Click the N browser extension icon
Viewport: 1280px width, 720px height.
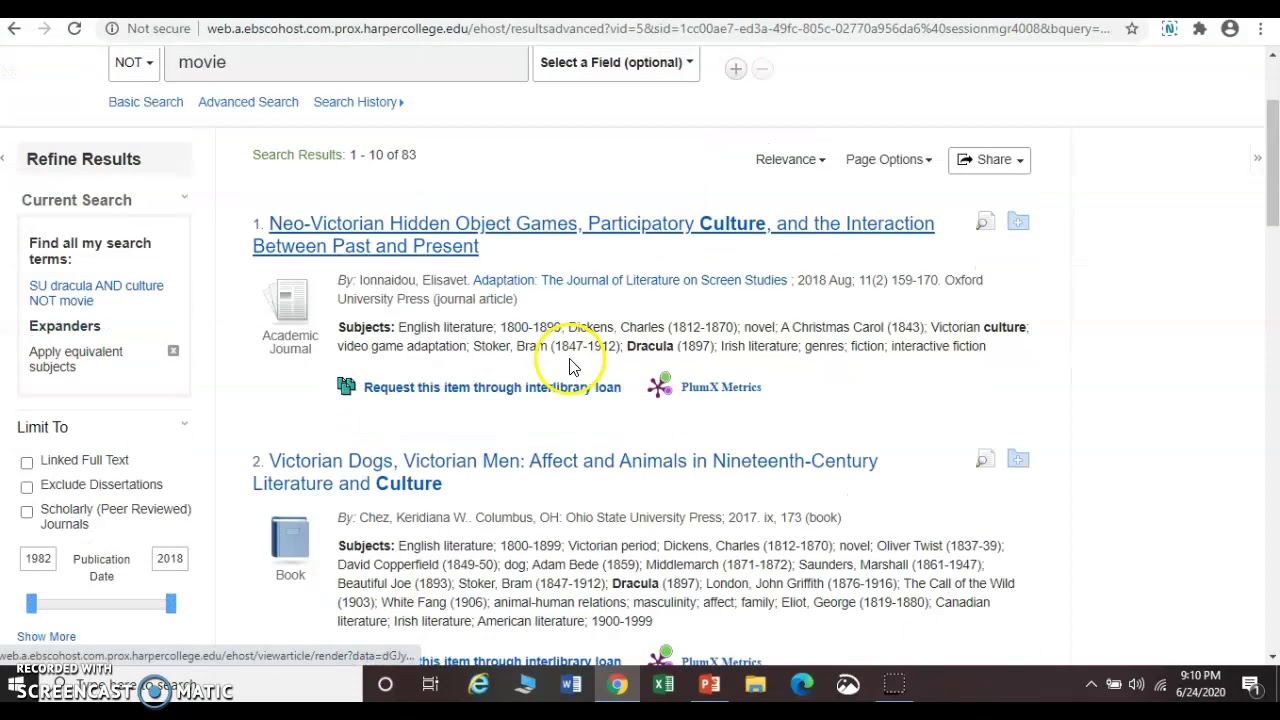pos(1169,29)
